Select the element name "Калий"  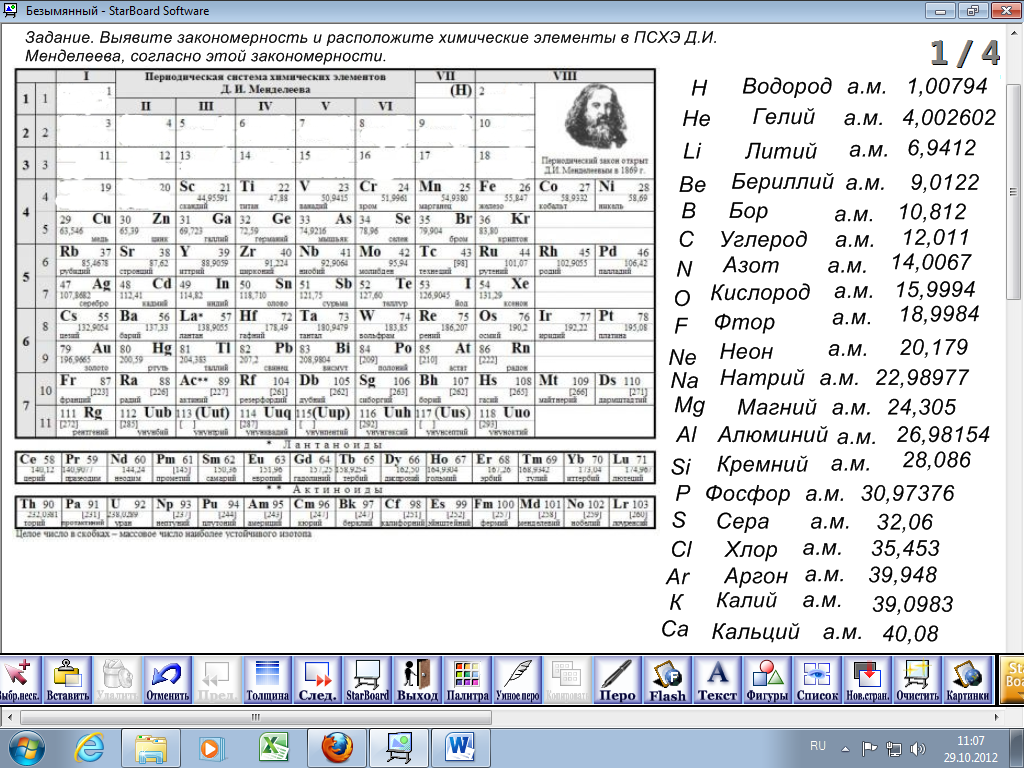pyautogui.click(x=746, y=601)
